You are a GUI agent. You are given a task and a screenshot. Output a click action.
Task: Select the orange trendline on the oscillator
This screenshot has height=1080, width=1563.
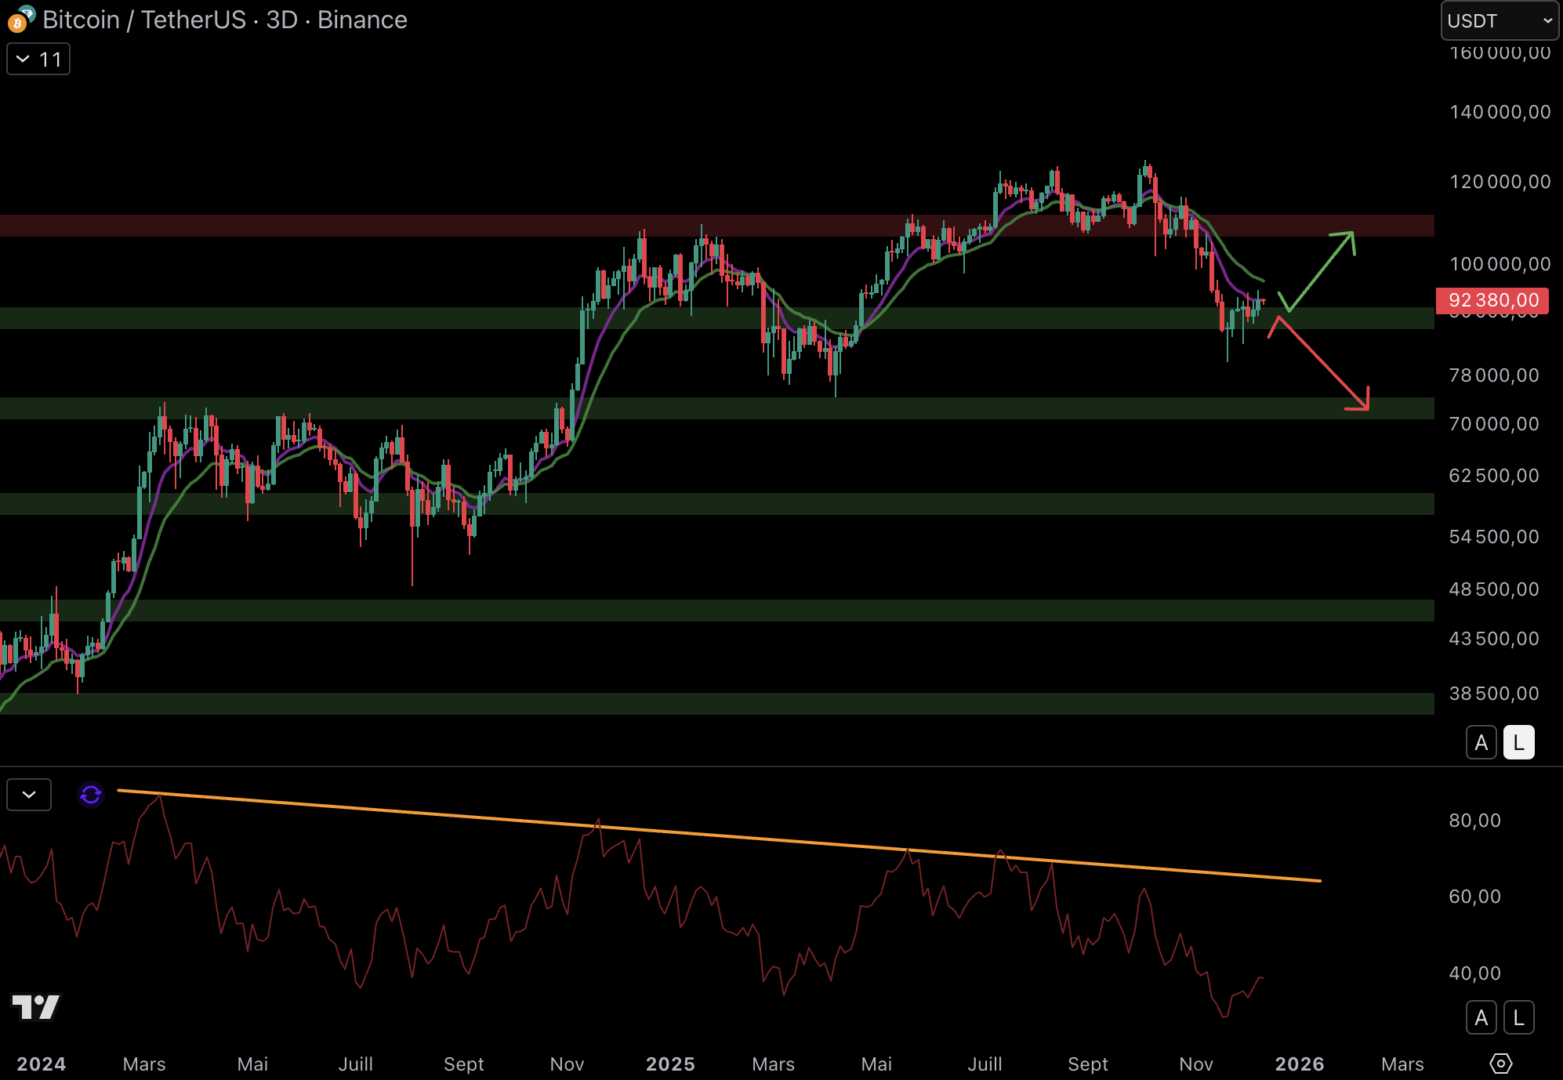tap(720, 836)
